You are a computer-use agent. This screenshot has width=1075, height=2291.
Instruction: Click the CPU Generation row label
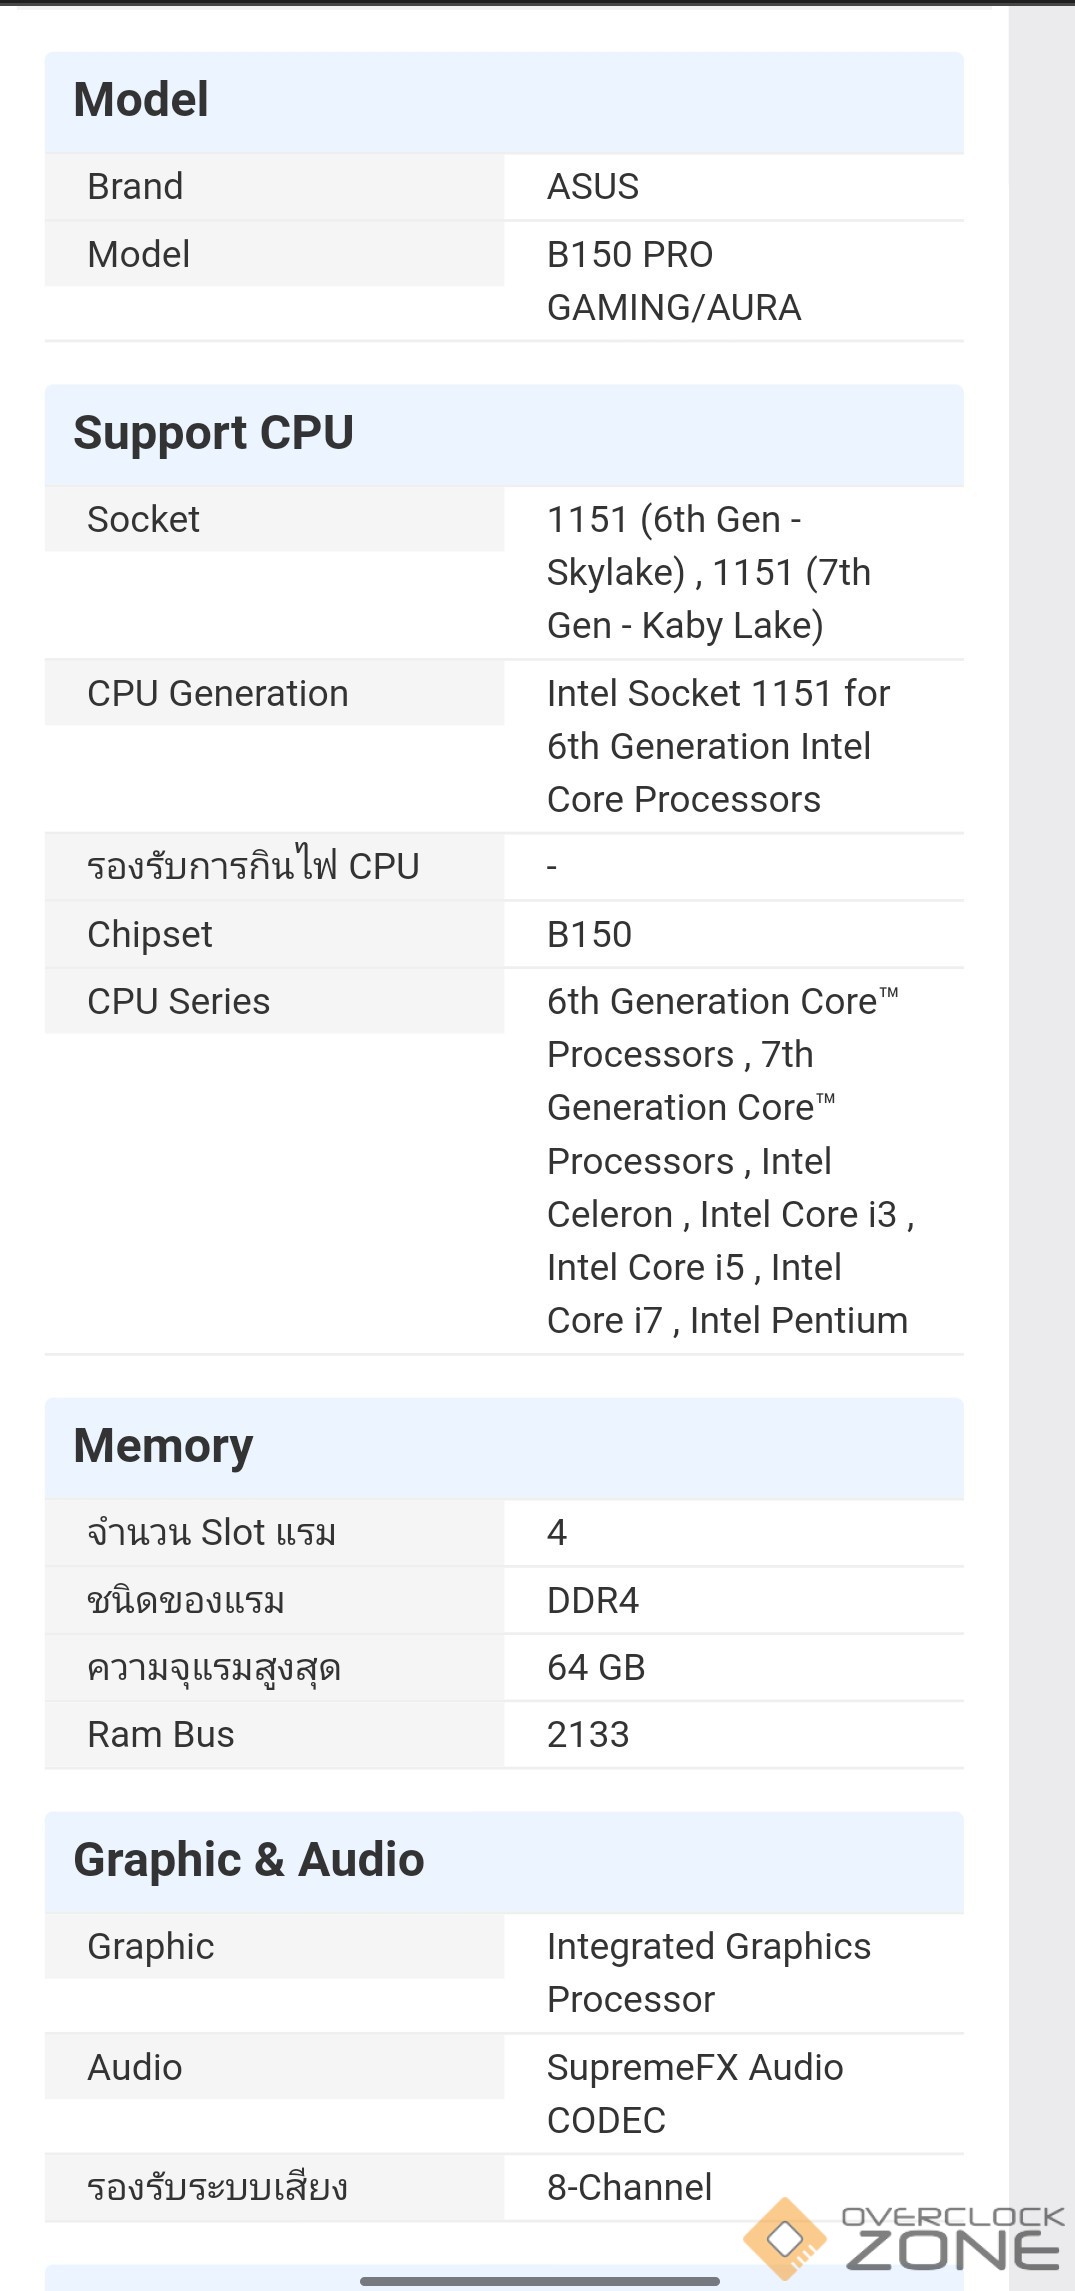pos(218,694)
